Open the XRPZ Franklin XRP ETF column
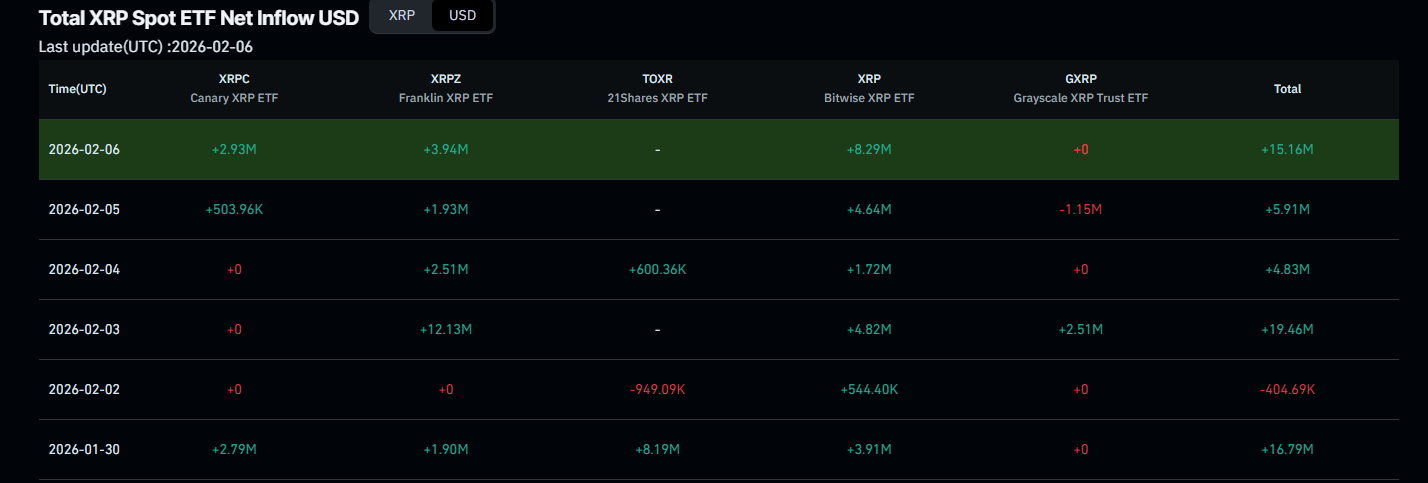This screenshot has height=483, width=1428. tap(446, 88)
